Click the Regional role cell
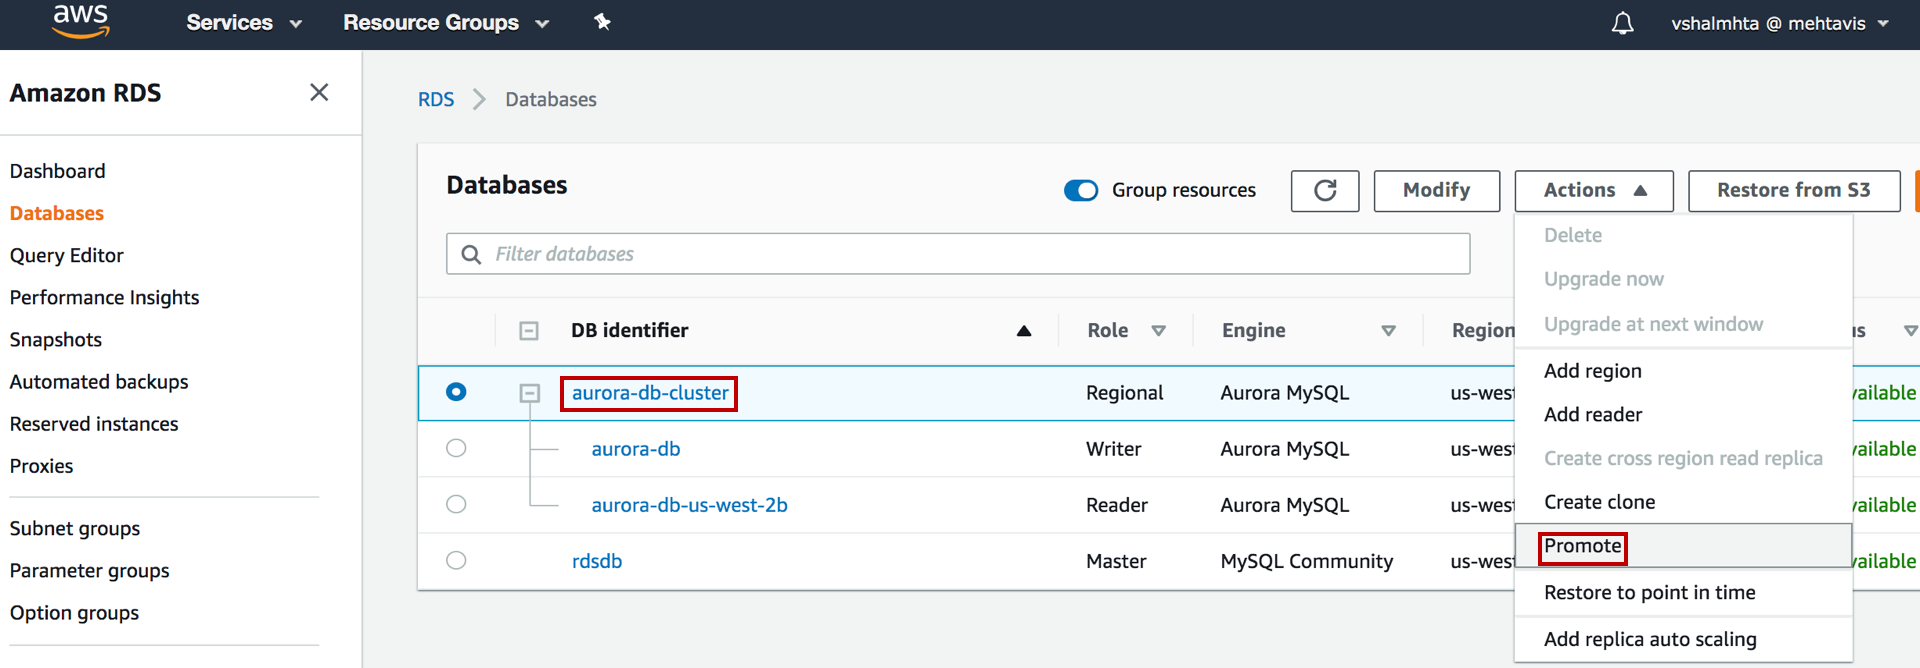This screenshot has height=668, width=1920. tap(1125, 393)
